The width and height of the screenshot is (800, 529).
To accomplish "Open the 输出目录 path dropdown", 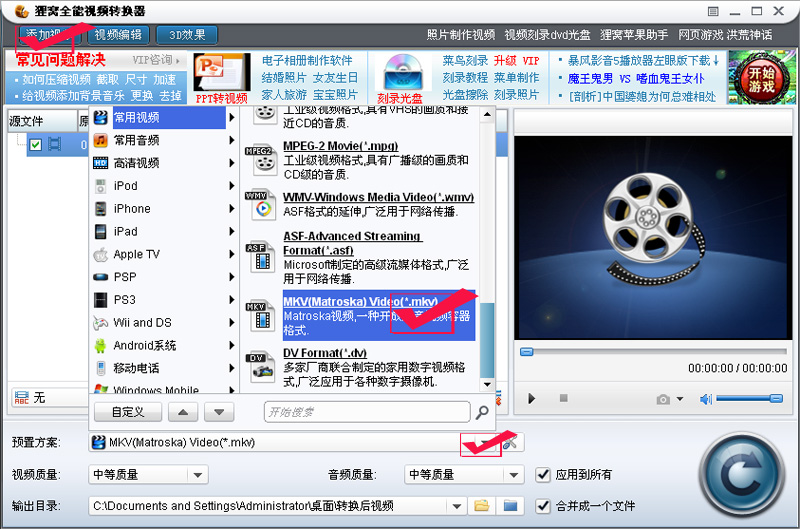I will click(x=457, y=507).
